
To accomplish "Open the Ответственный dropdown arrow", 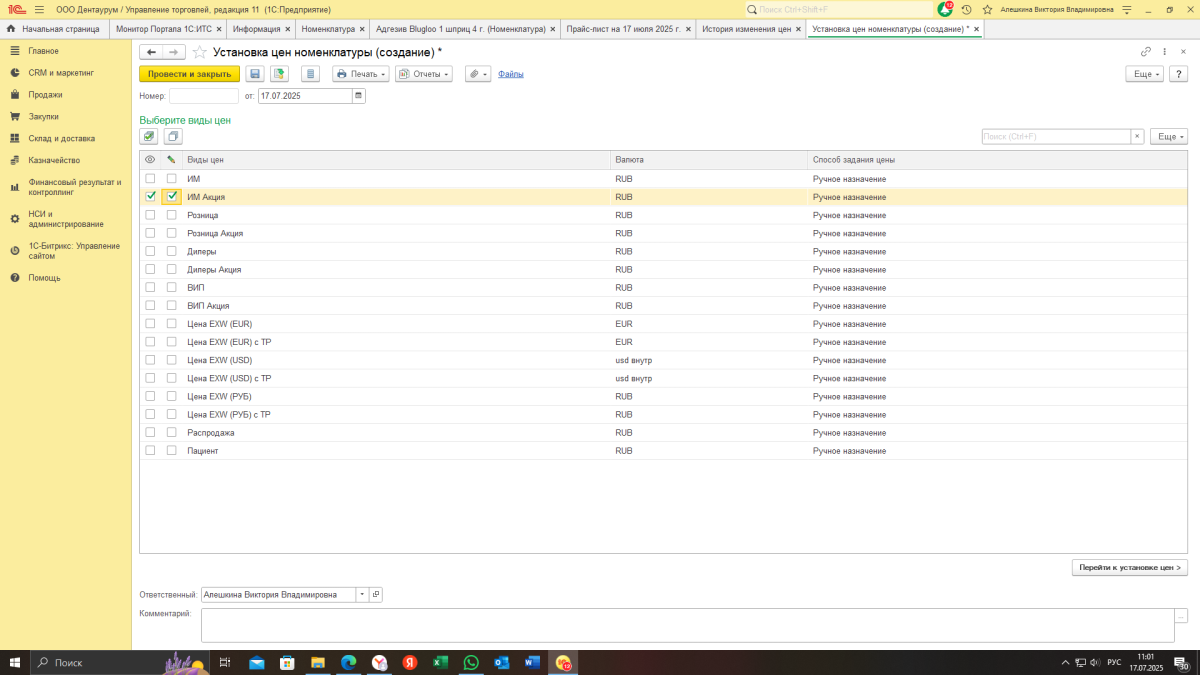I will pyautogui.click(x=362, y=594).
